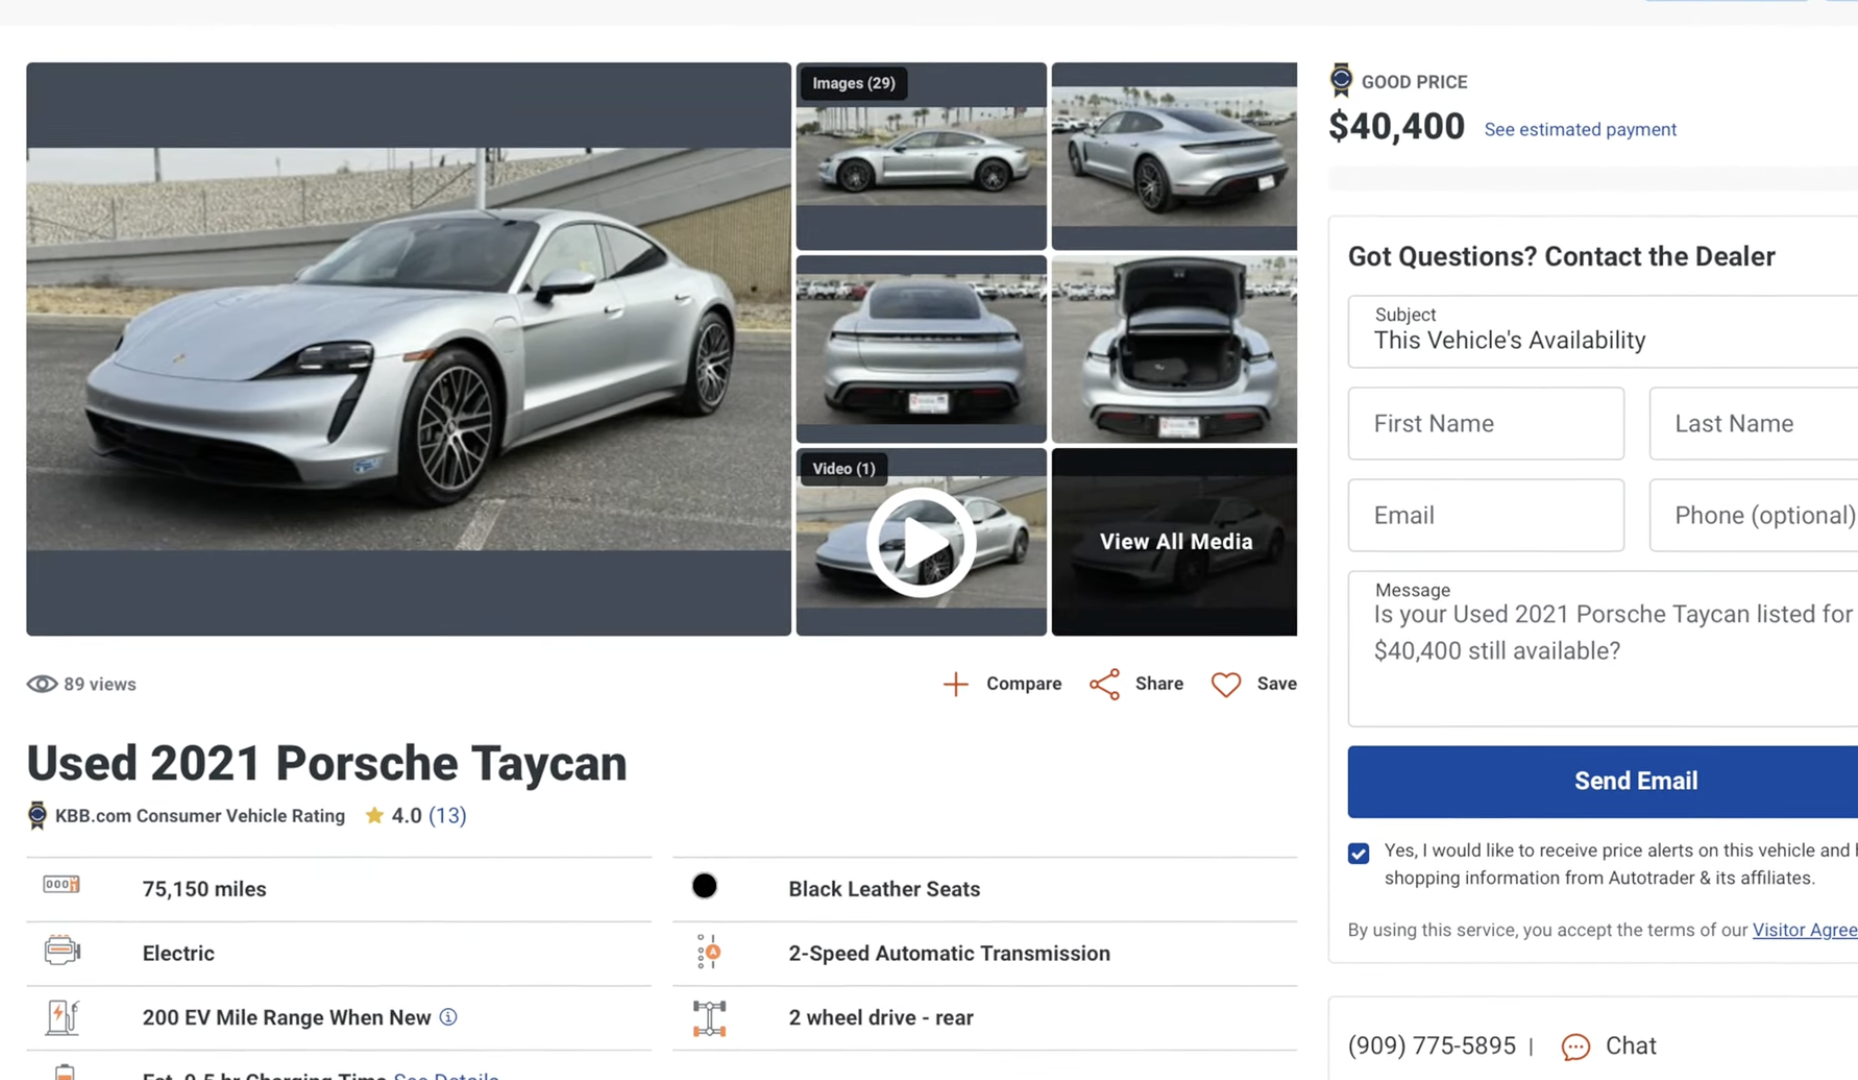Viewport: 1858px width, 1080px height.
Task: Click the Email input field
Action: click(x=1486, y=515)
